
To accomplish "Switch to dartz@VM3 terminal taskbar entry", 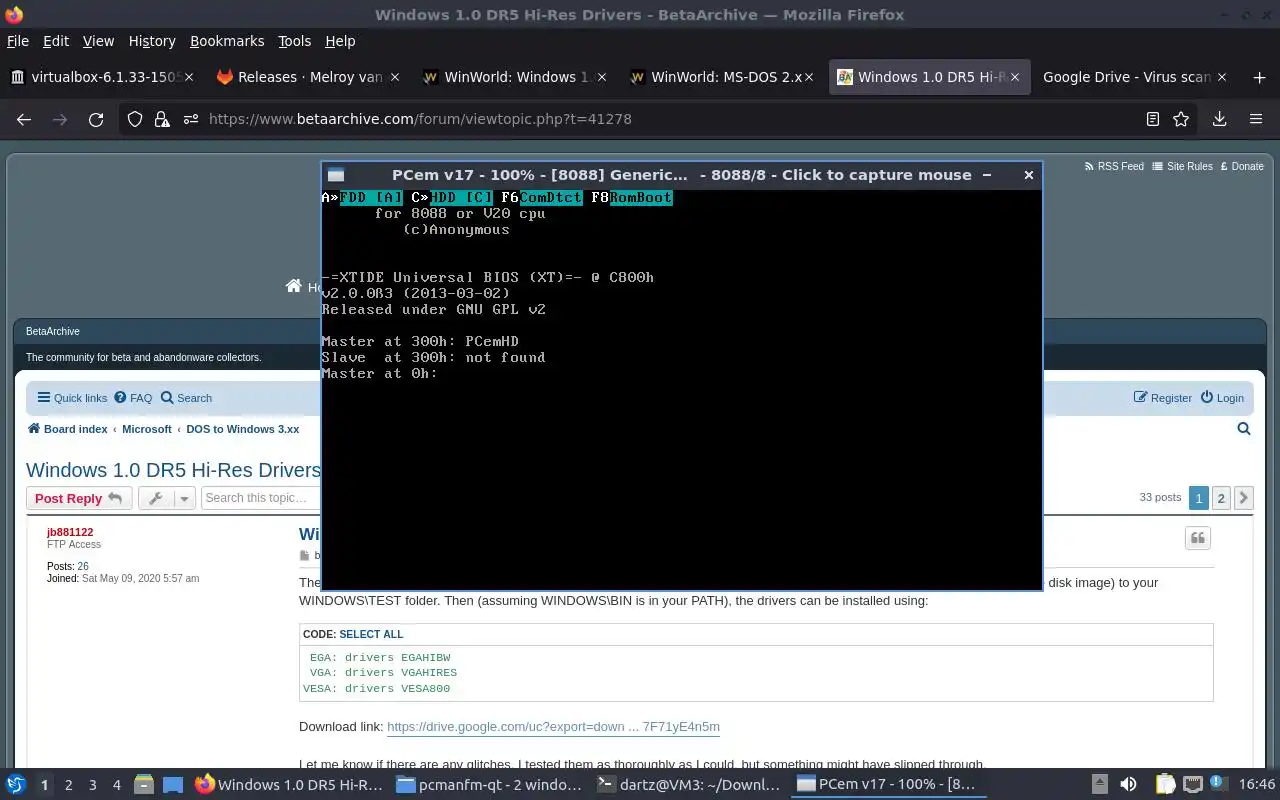I will pos(689,784).
